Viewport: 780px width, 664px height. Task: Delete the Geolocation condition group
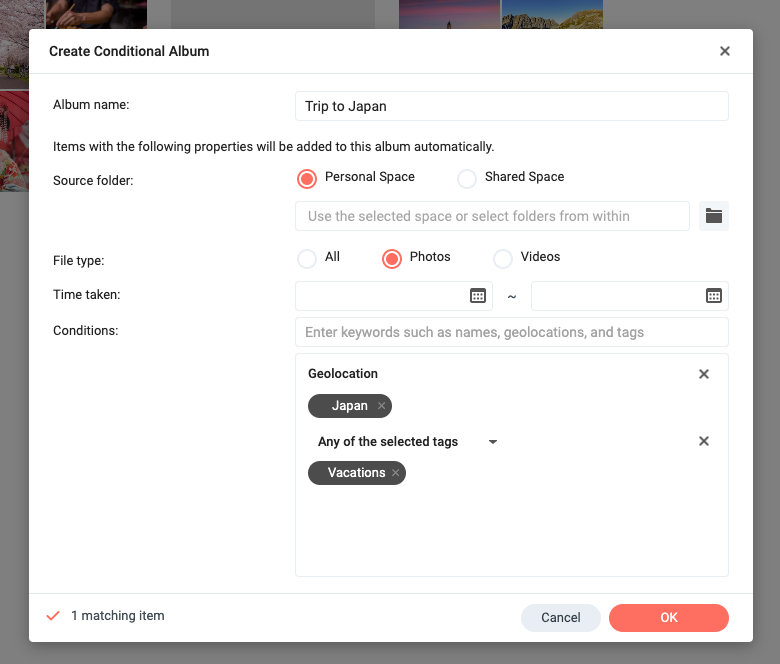pyautogui.click(x=704, y=374)
